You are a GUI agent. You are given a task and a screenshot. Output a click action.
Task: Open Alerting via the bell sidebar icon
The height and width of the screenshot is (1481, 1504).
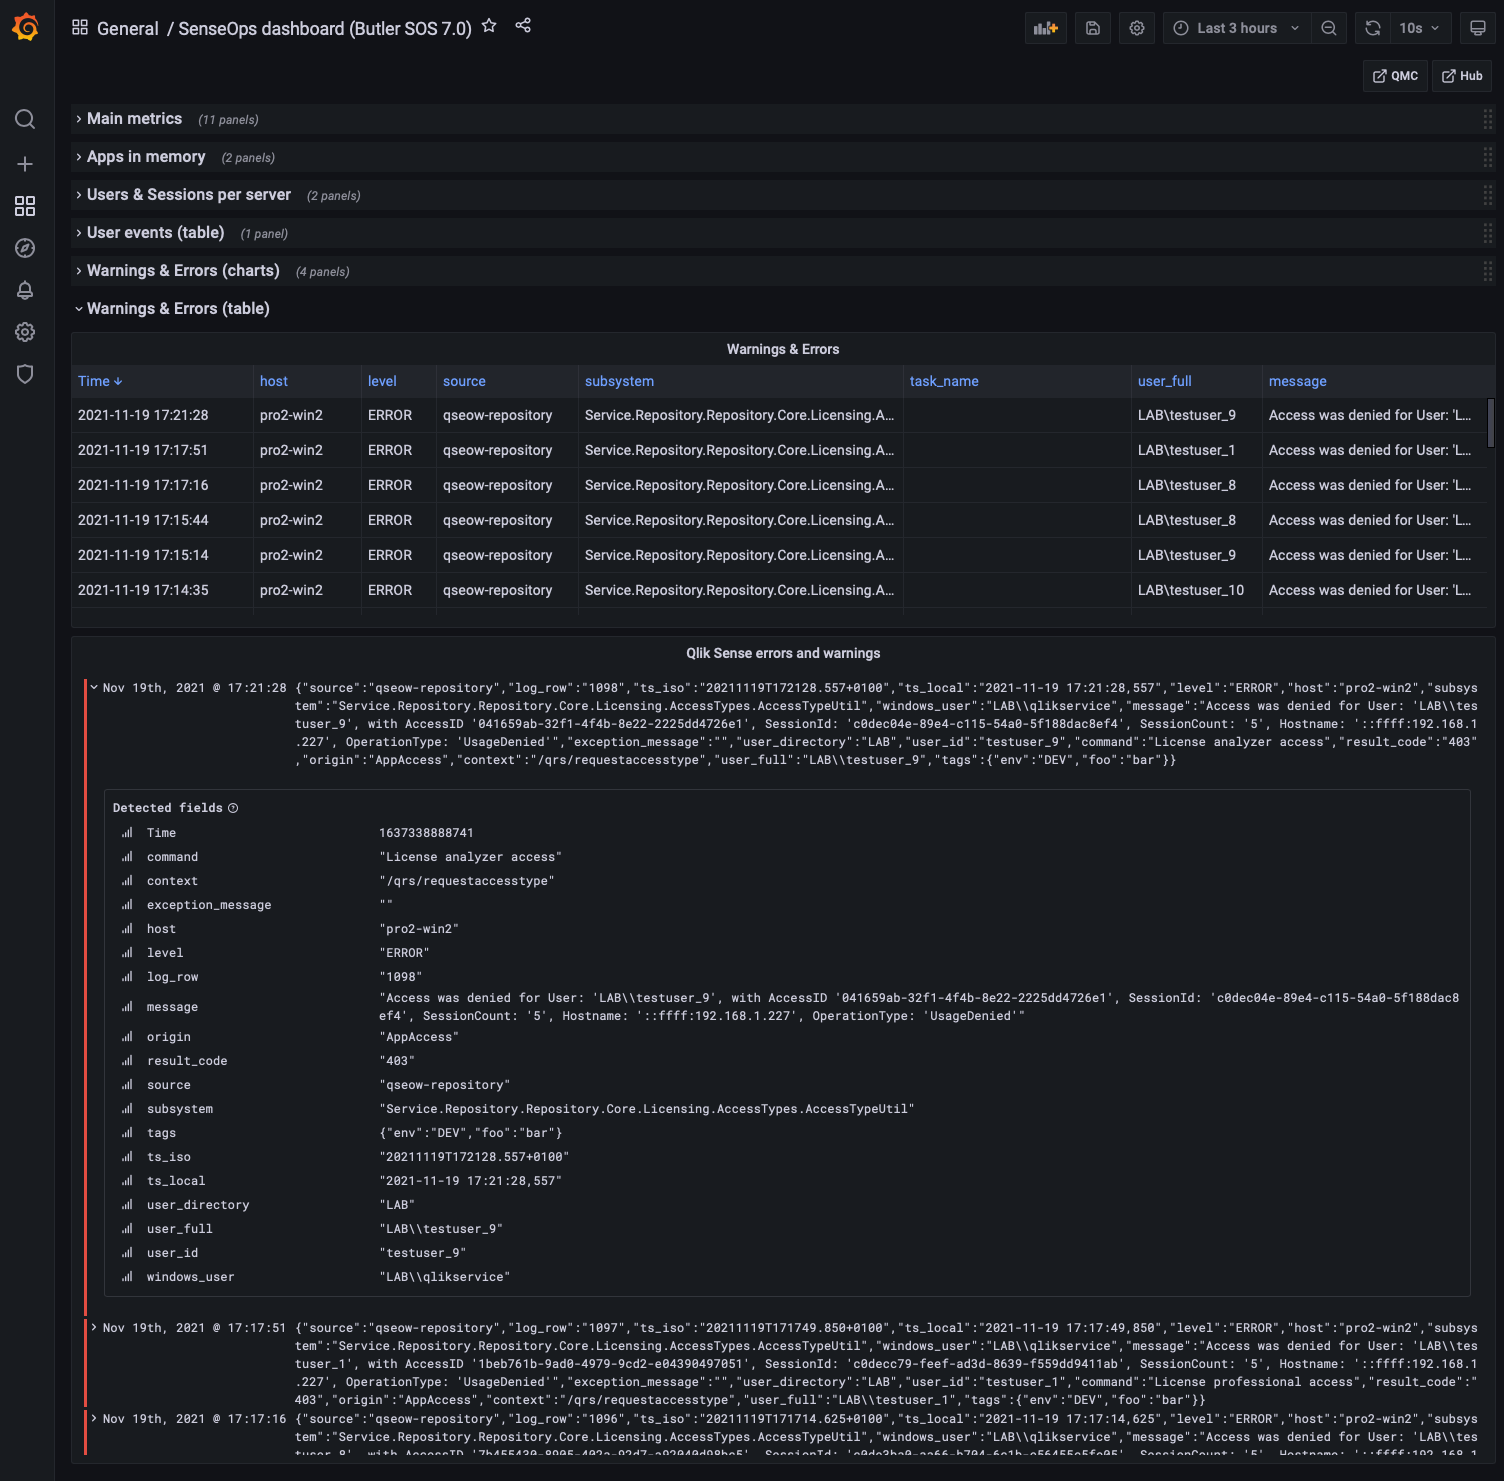(25, 290)
